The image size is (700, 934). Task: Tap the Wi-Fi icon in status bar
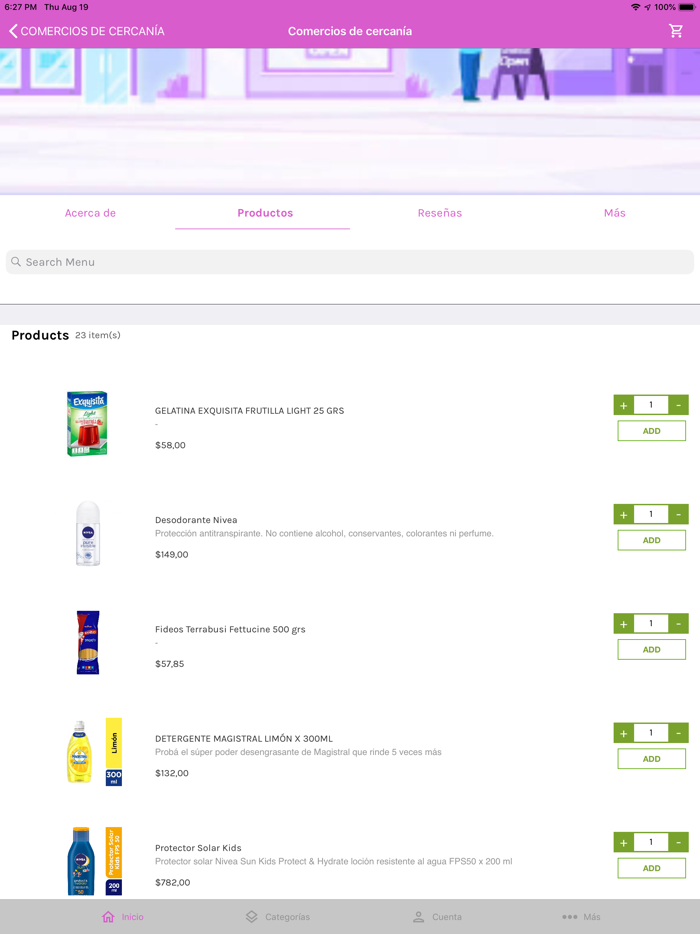point(636,7)
